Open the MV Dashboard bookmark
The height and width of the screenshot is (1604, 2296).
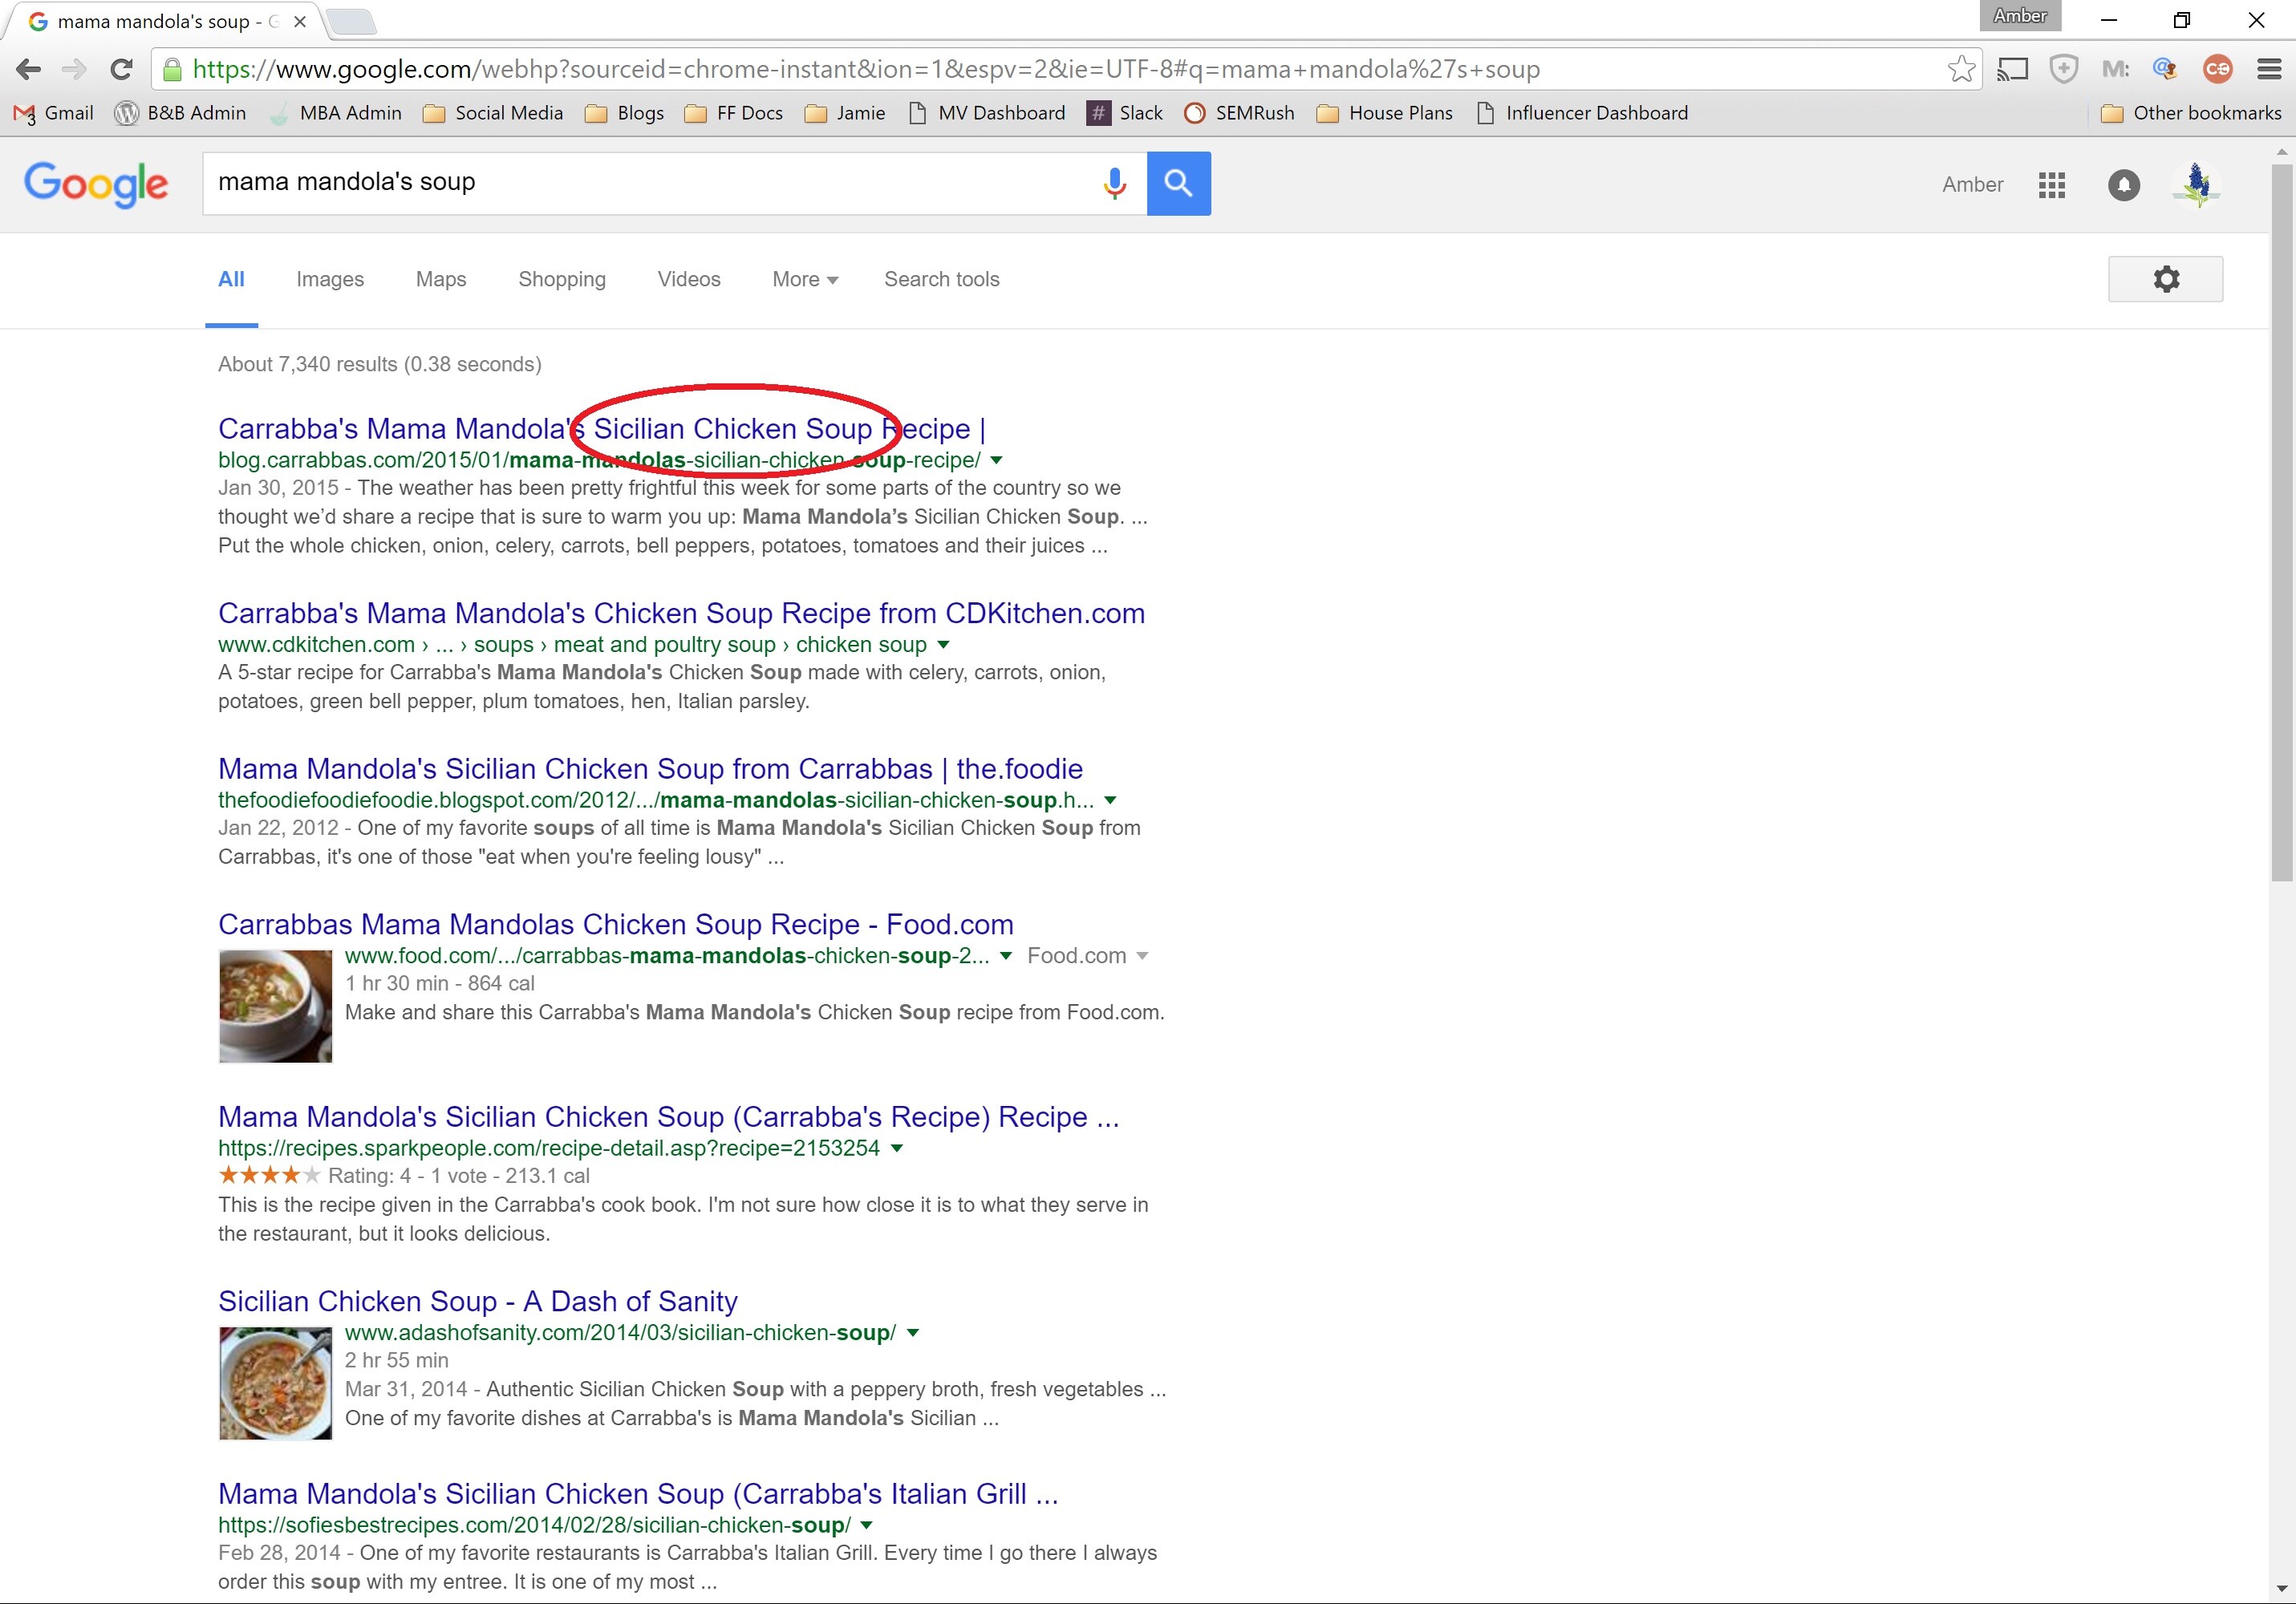point(987,113)
